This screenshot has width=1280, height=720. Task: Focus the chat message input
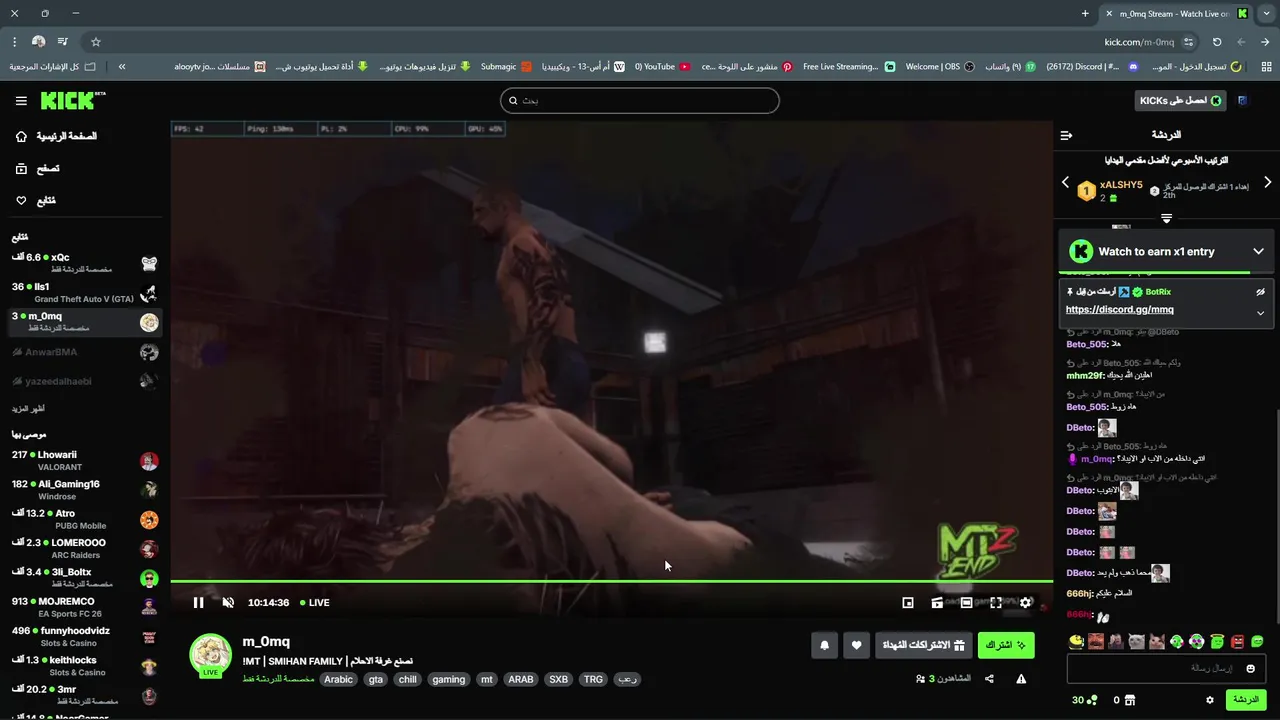1166,668
